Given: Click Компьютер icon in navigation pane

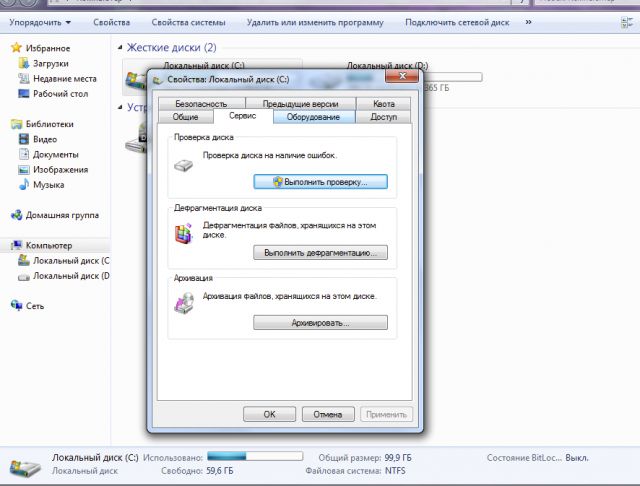Looking at the screenshot, I should pyautogui.click(x=16, y=245).
